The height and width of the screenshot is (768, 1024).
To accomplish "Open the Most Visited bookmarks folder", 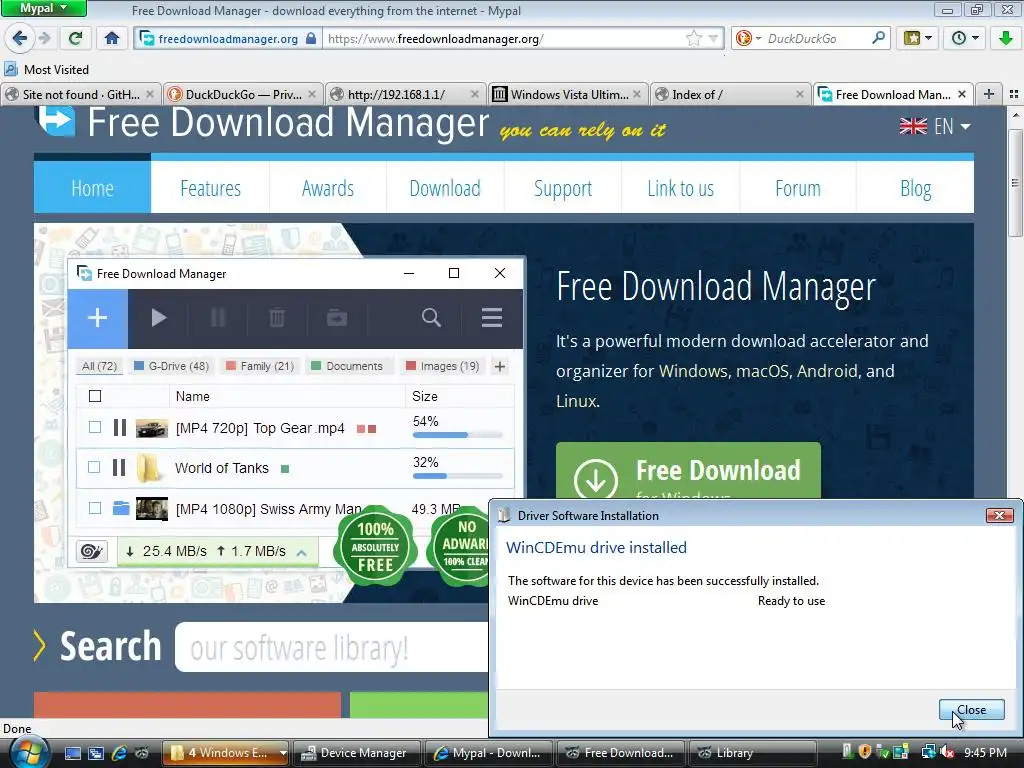I will [x=47, y=69].
